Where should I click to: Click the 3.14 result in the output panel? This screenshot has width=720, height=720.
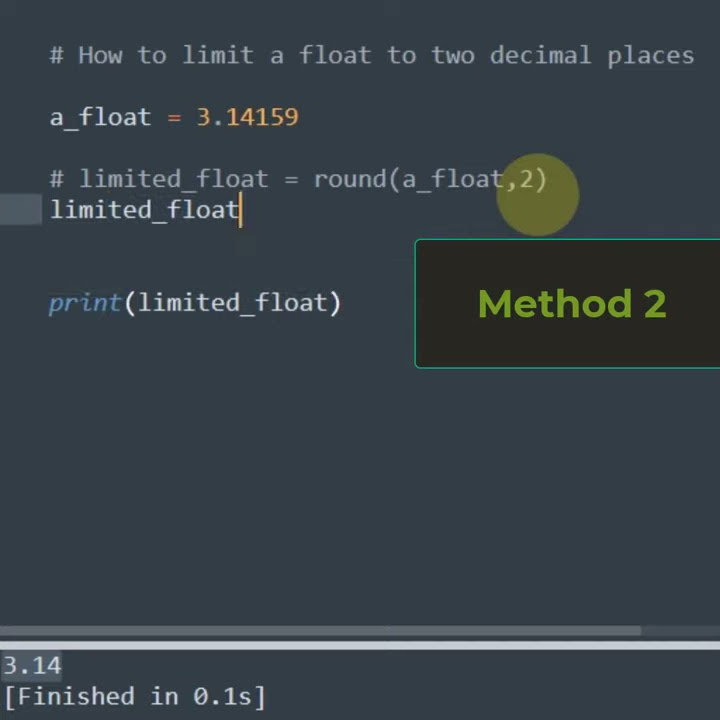[x=32, y=666]
